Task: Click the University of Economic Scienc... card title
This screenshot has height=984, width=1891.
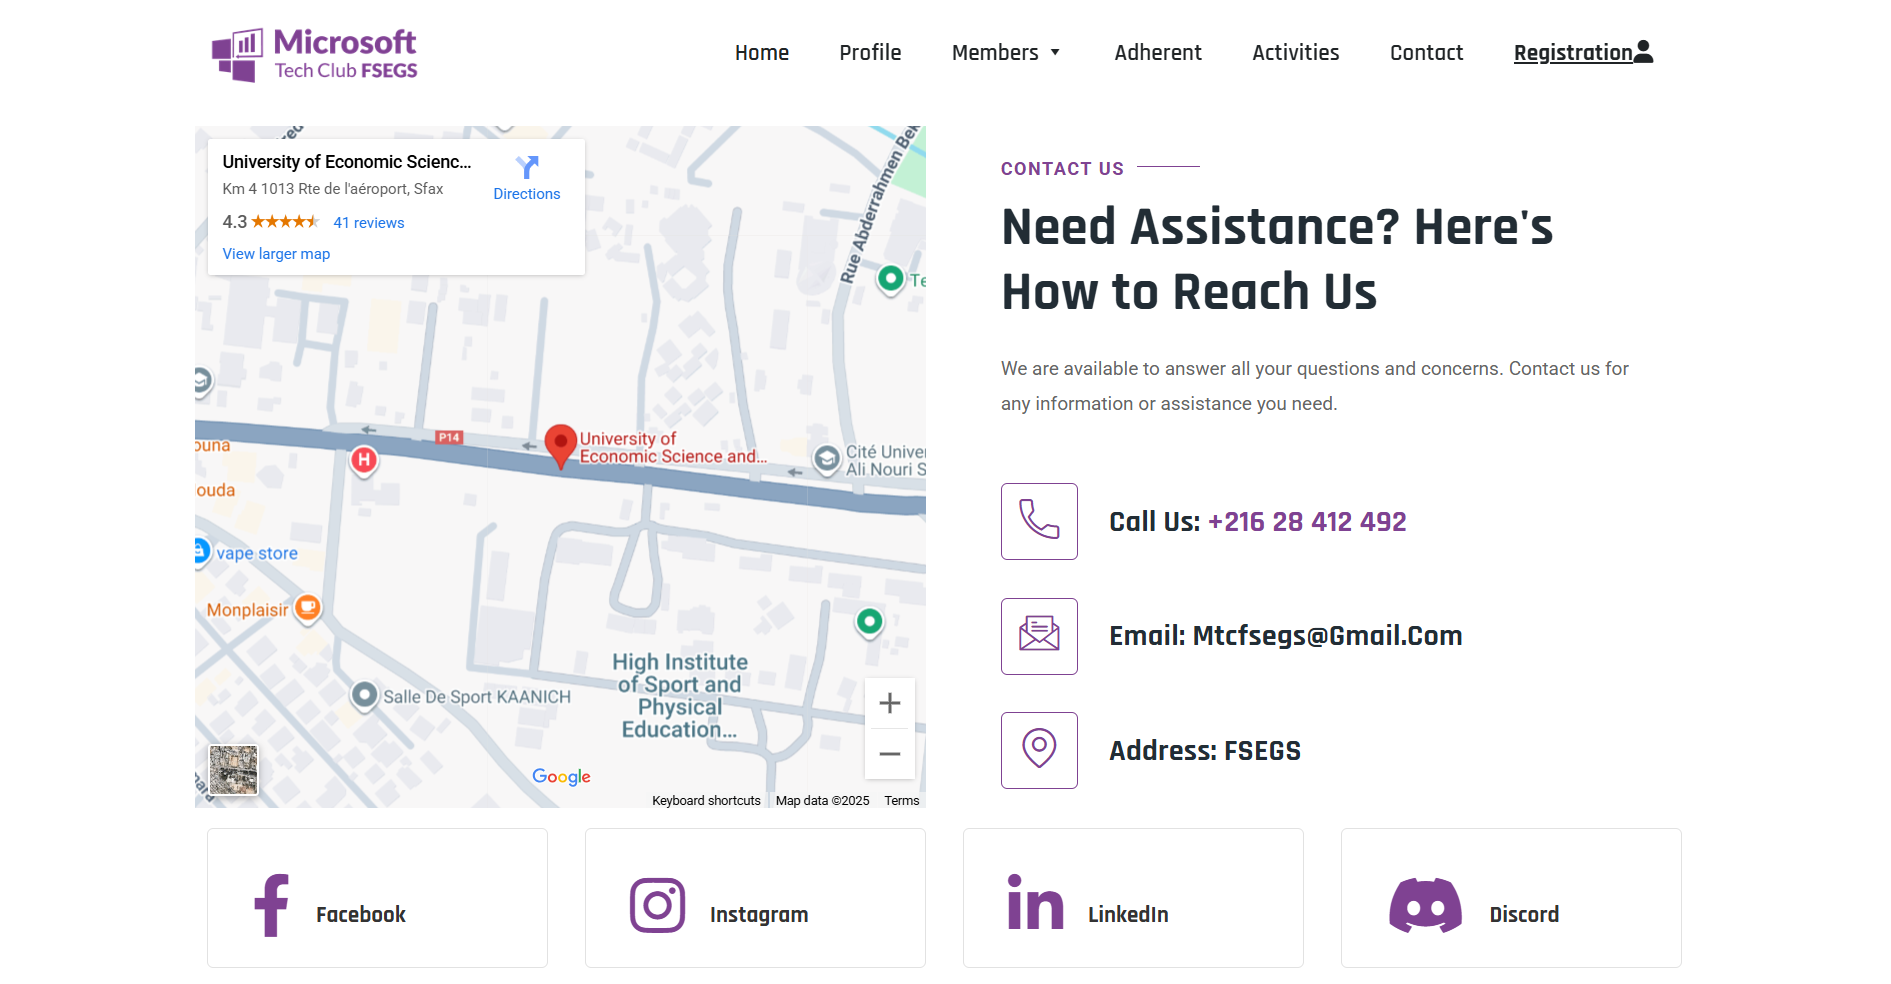Action: 346,162
